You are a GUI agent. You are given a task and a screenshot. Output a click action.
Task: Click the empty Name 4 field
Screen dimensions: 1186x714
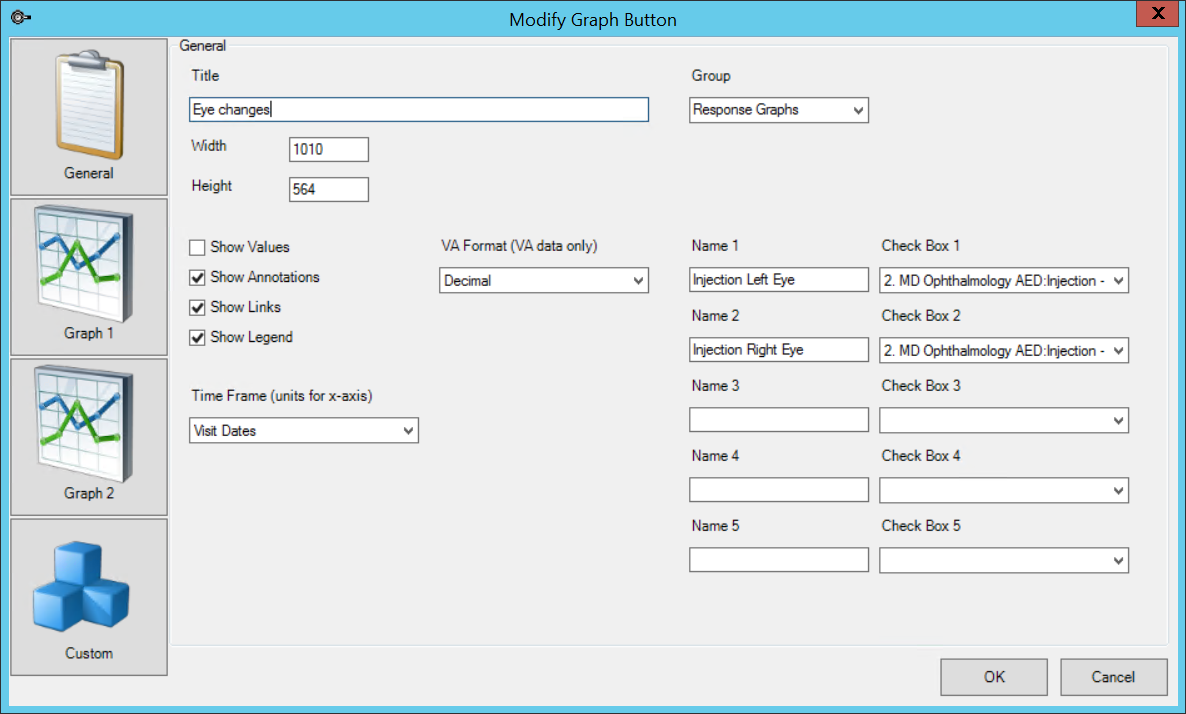(779, 490)
